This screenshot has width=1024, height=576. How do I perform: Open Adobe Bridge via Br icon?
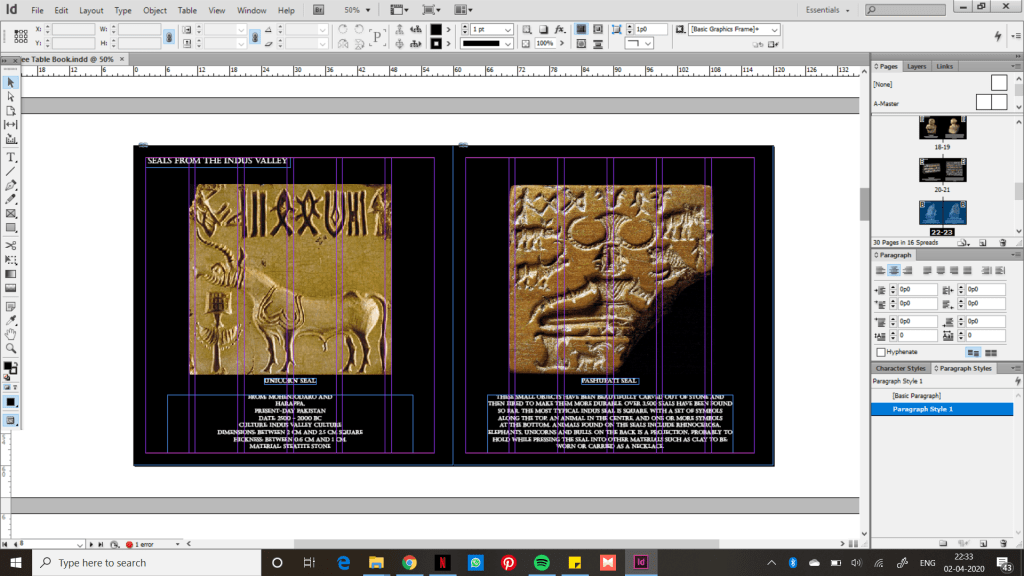tap(318, 10)
